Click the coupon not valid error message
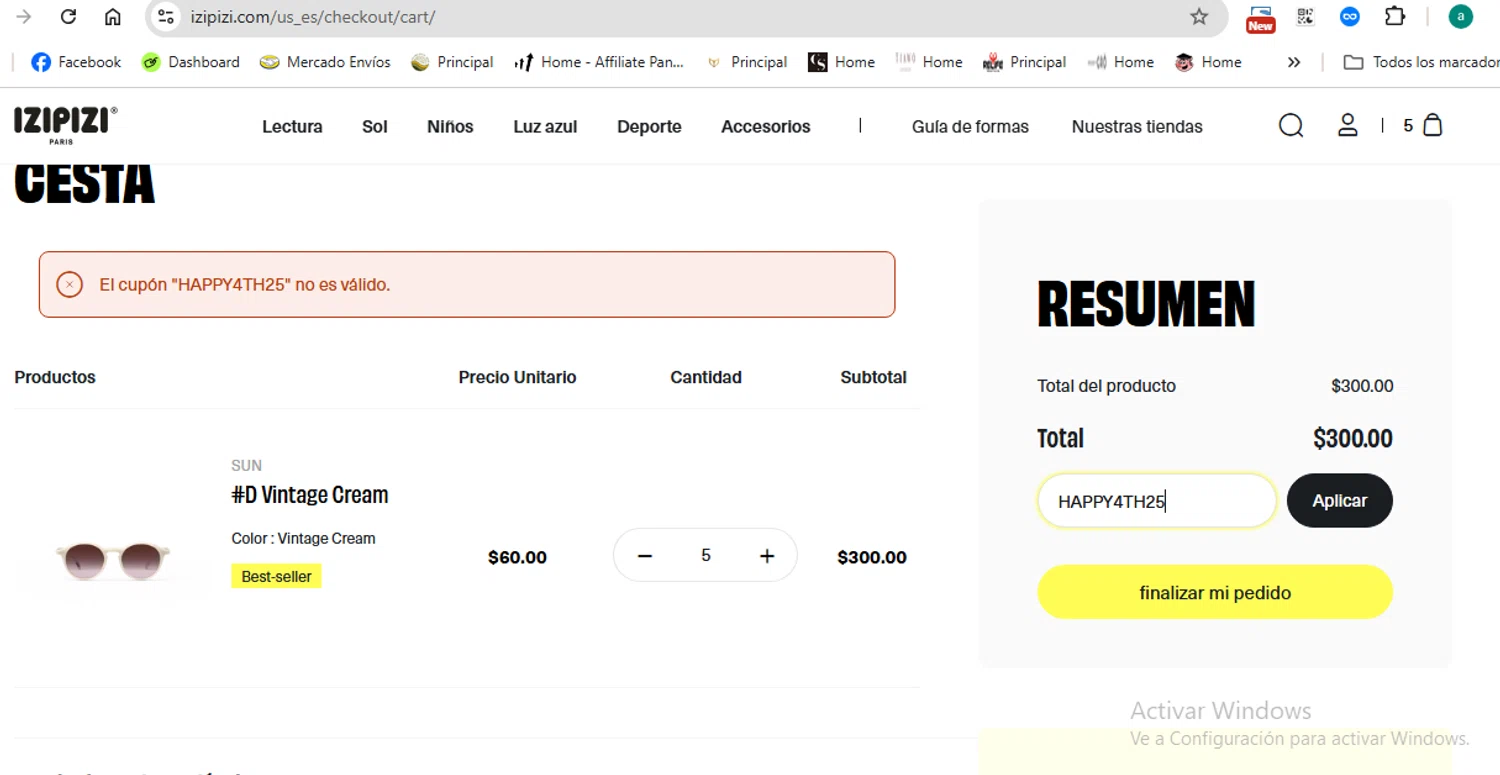1500x775 pixels. pyautogui.click(x=245, y=285)
